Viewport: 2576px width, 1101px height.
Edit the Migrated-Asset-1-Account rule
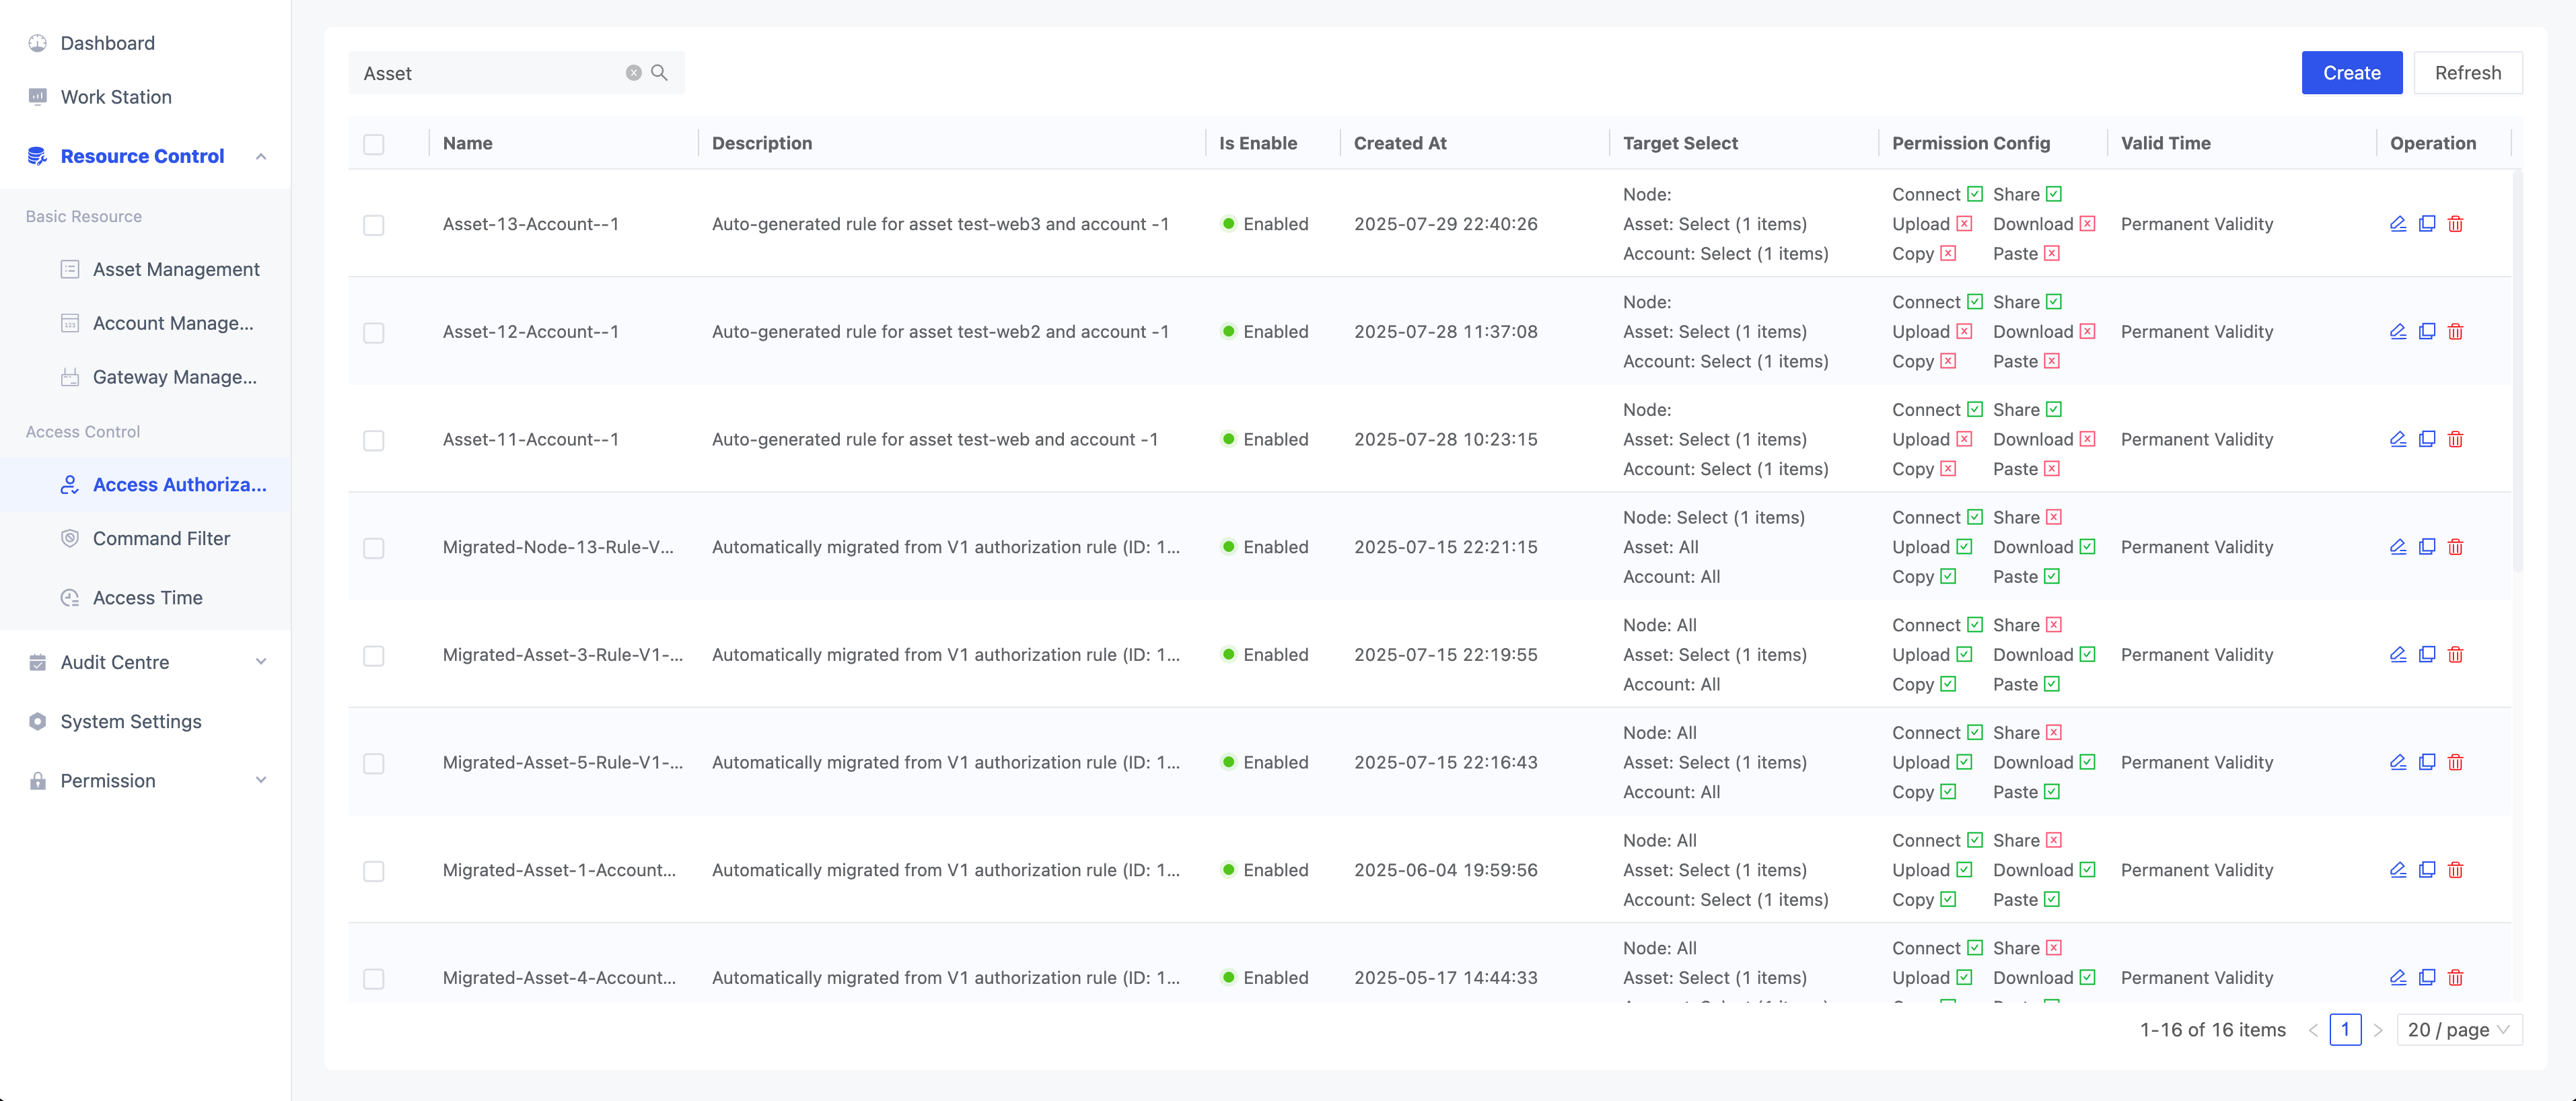point(2398,870)
